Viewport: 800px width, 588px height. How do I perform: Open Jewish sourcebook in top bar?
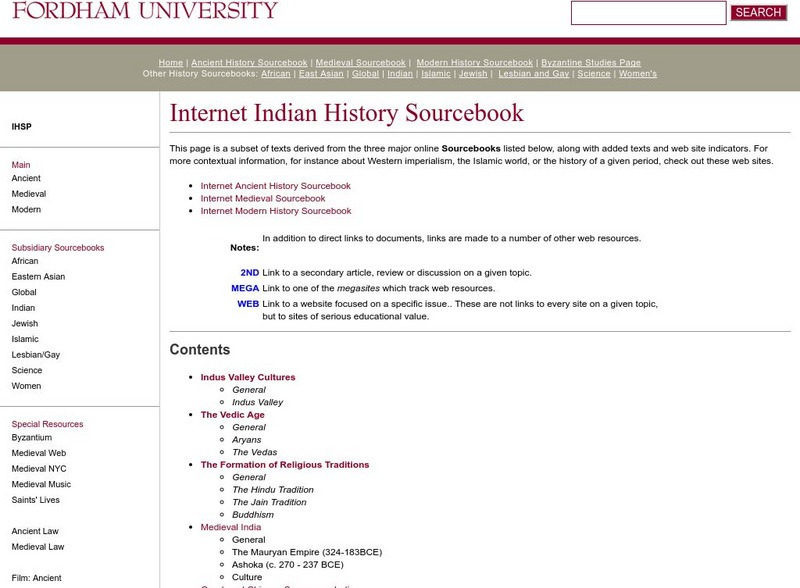tap(473, 74)
